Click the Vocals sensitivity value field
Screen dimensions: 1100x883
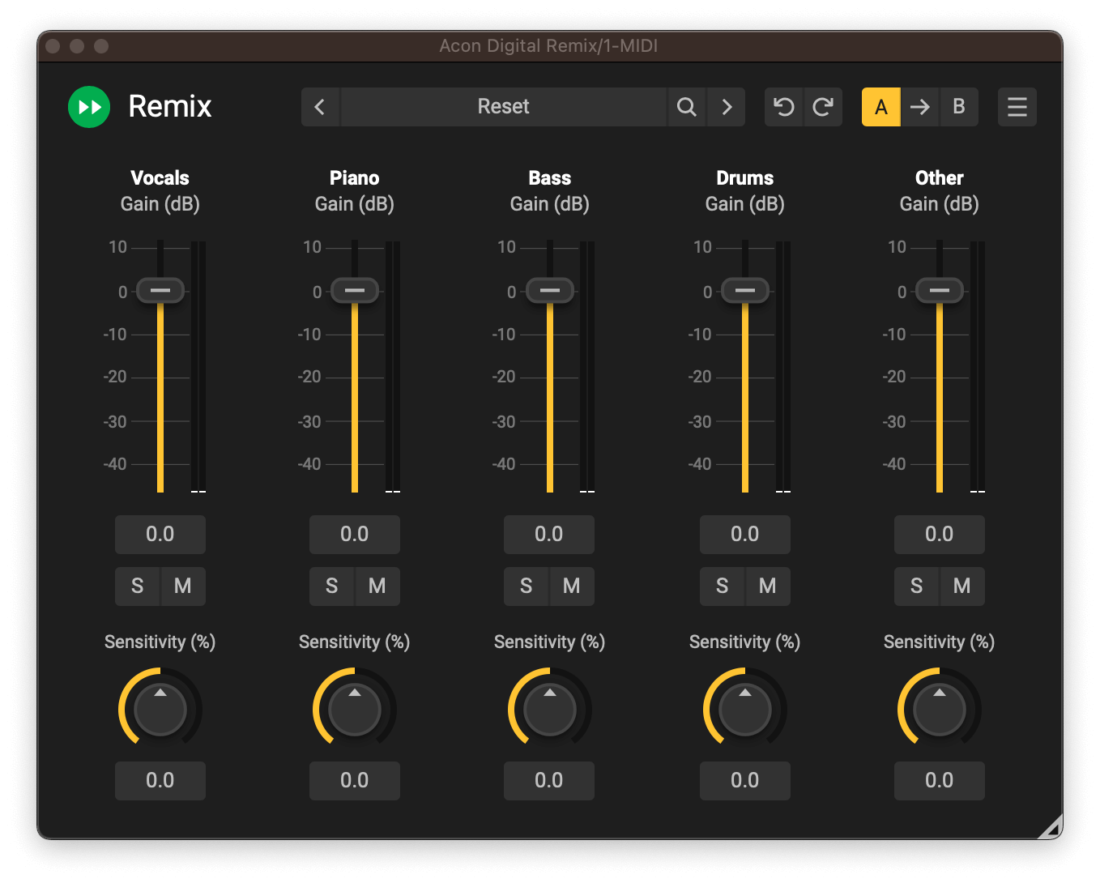[x=160, y=781]
